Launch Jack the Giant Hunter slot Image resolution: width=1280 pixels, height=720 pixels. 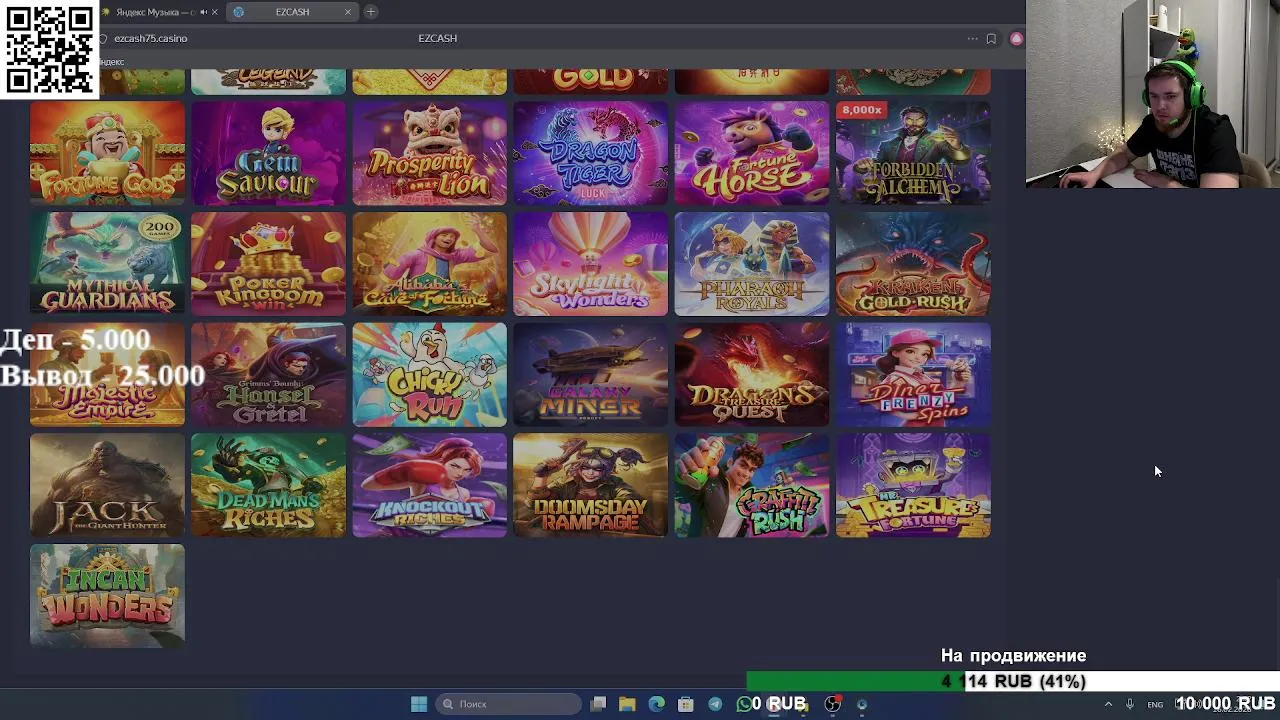[107, 486]
